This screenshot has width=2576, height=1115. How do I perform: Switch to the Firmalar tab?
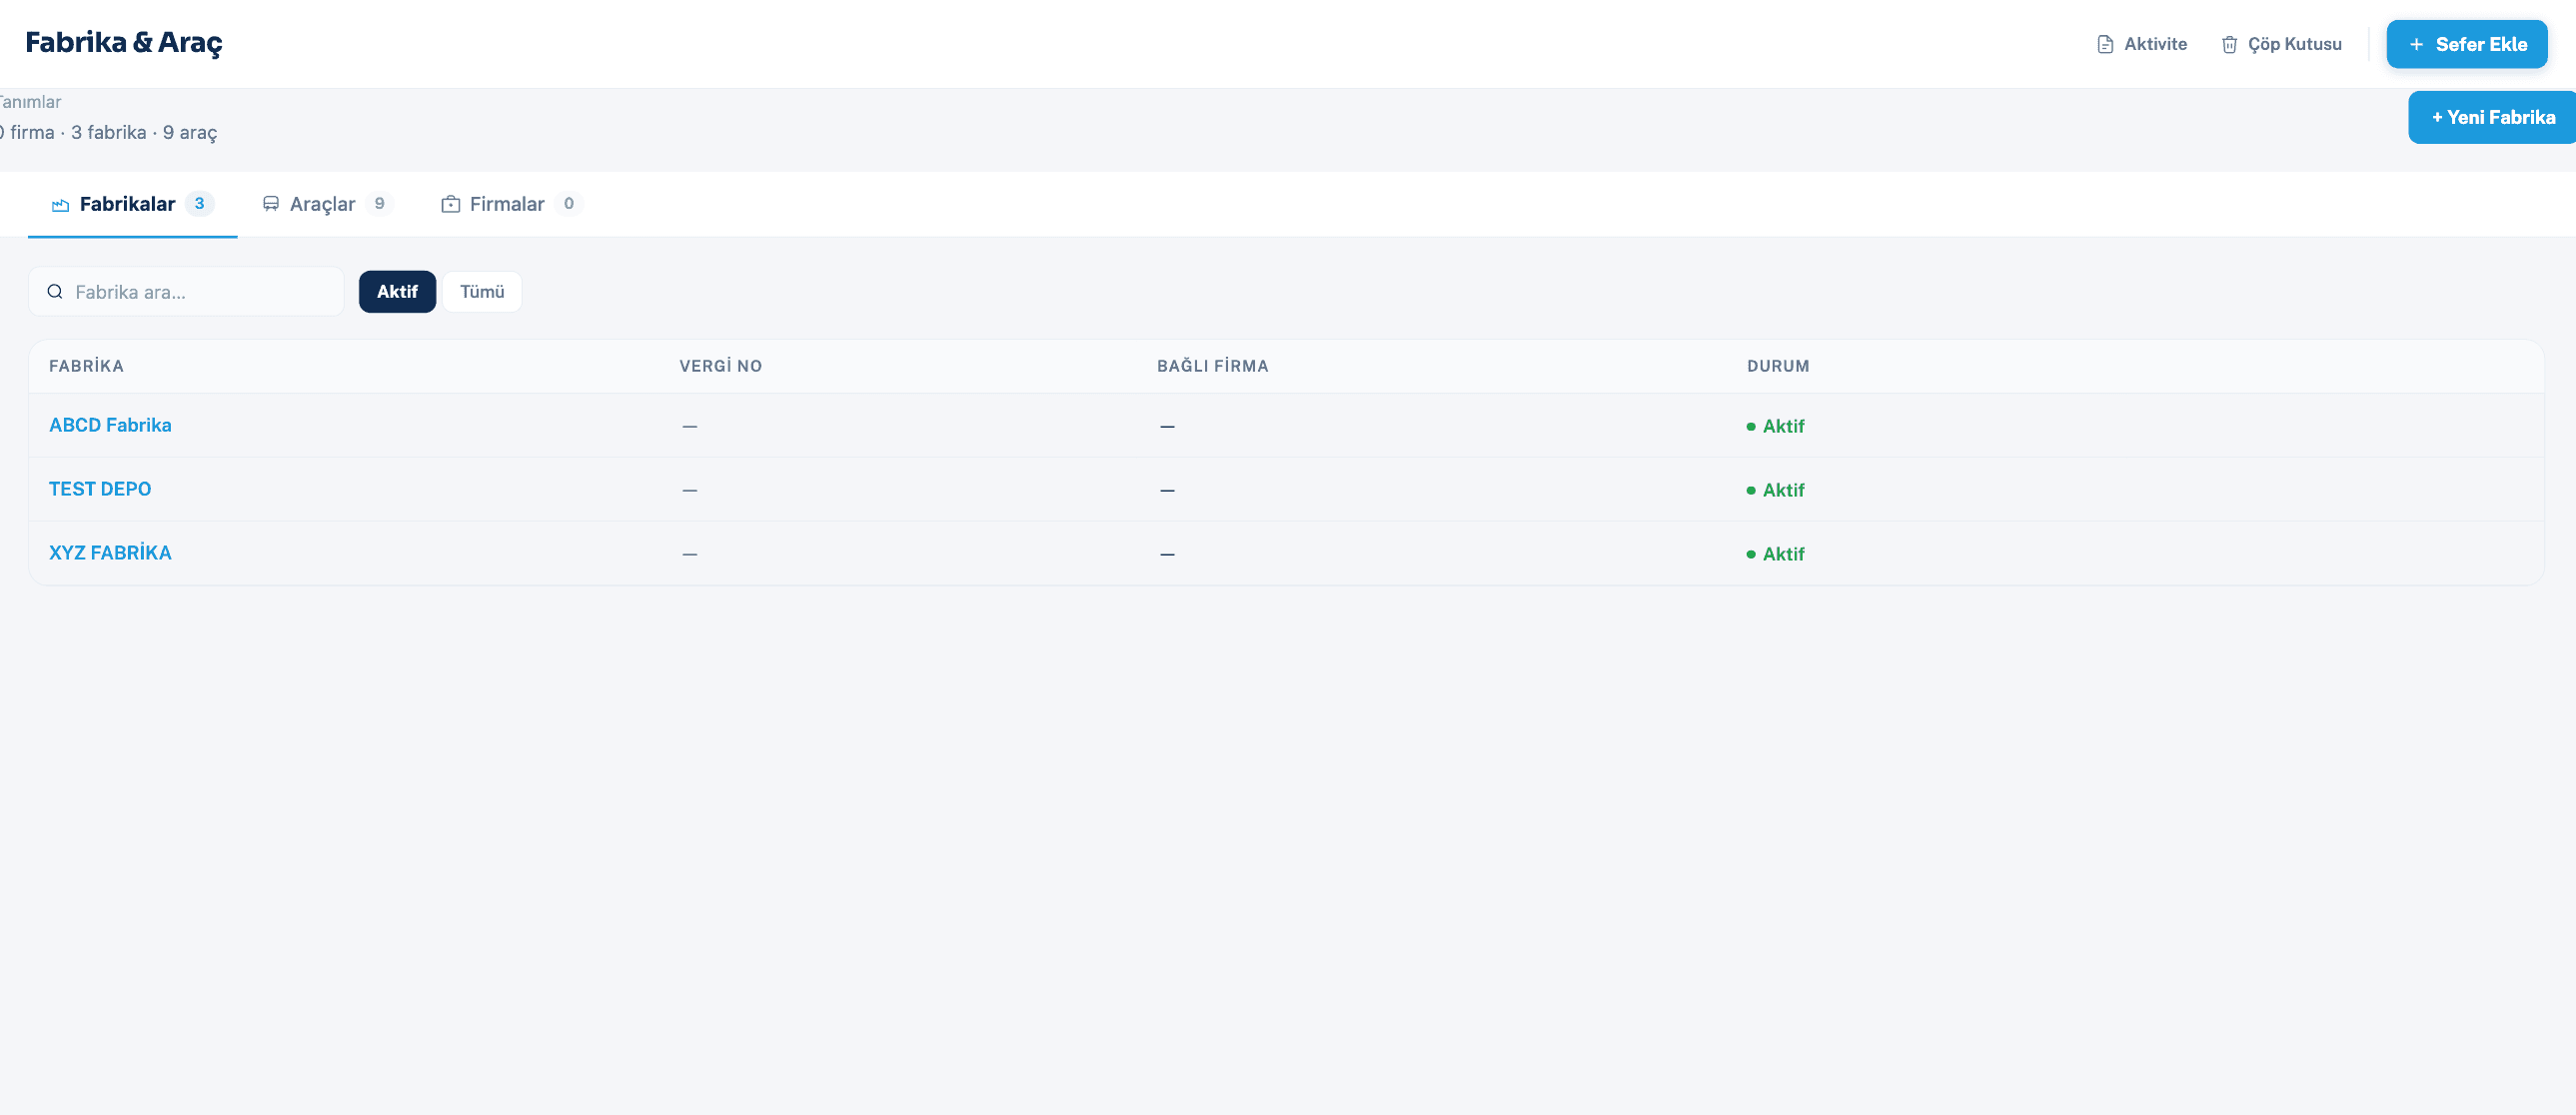click(512, 204)
